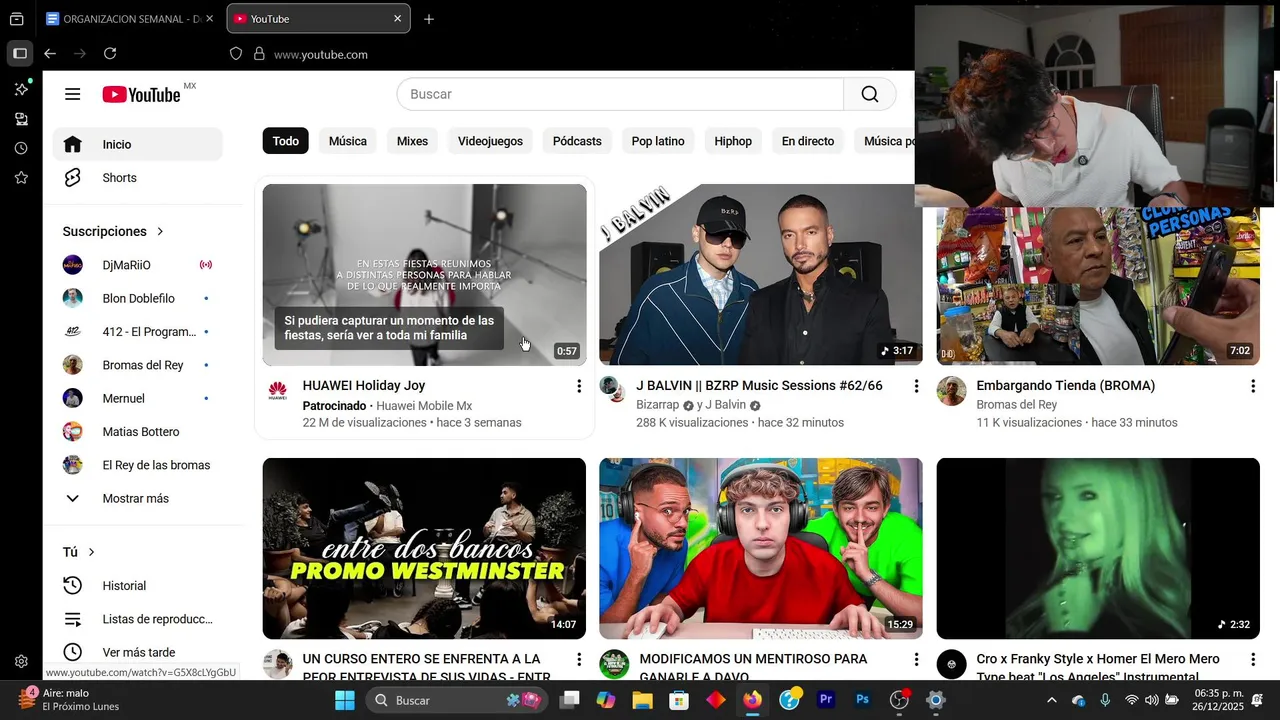Open options menu for J BALVIN BZRP video
Image resolution: width=1280 pixels, height=720 pixels.
tap(915, 386)
